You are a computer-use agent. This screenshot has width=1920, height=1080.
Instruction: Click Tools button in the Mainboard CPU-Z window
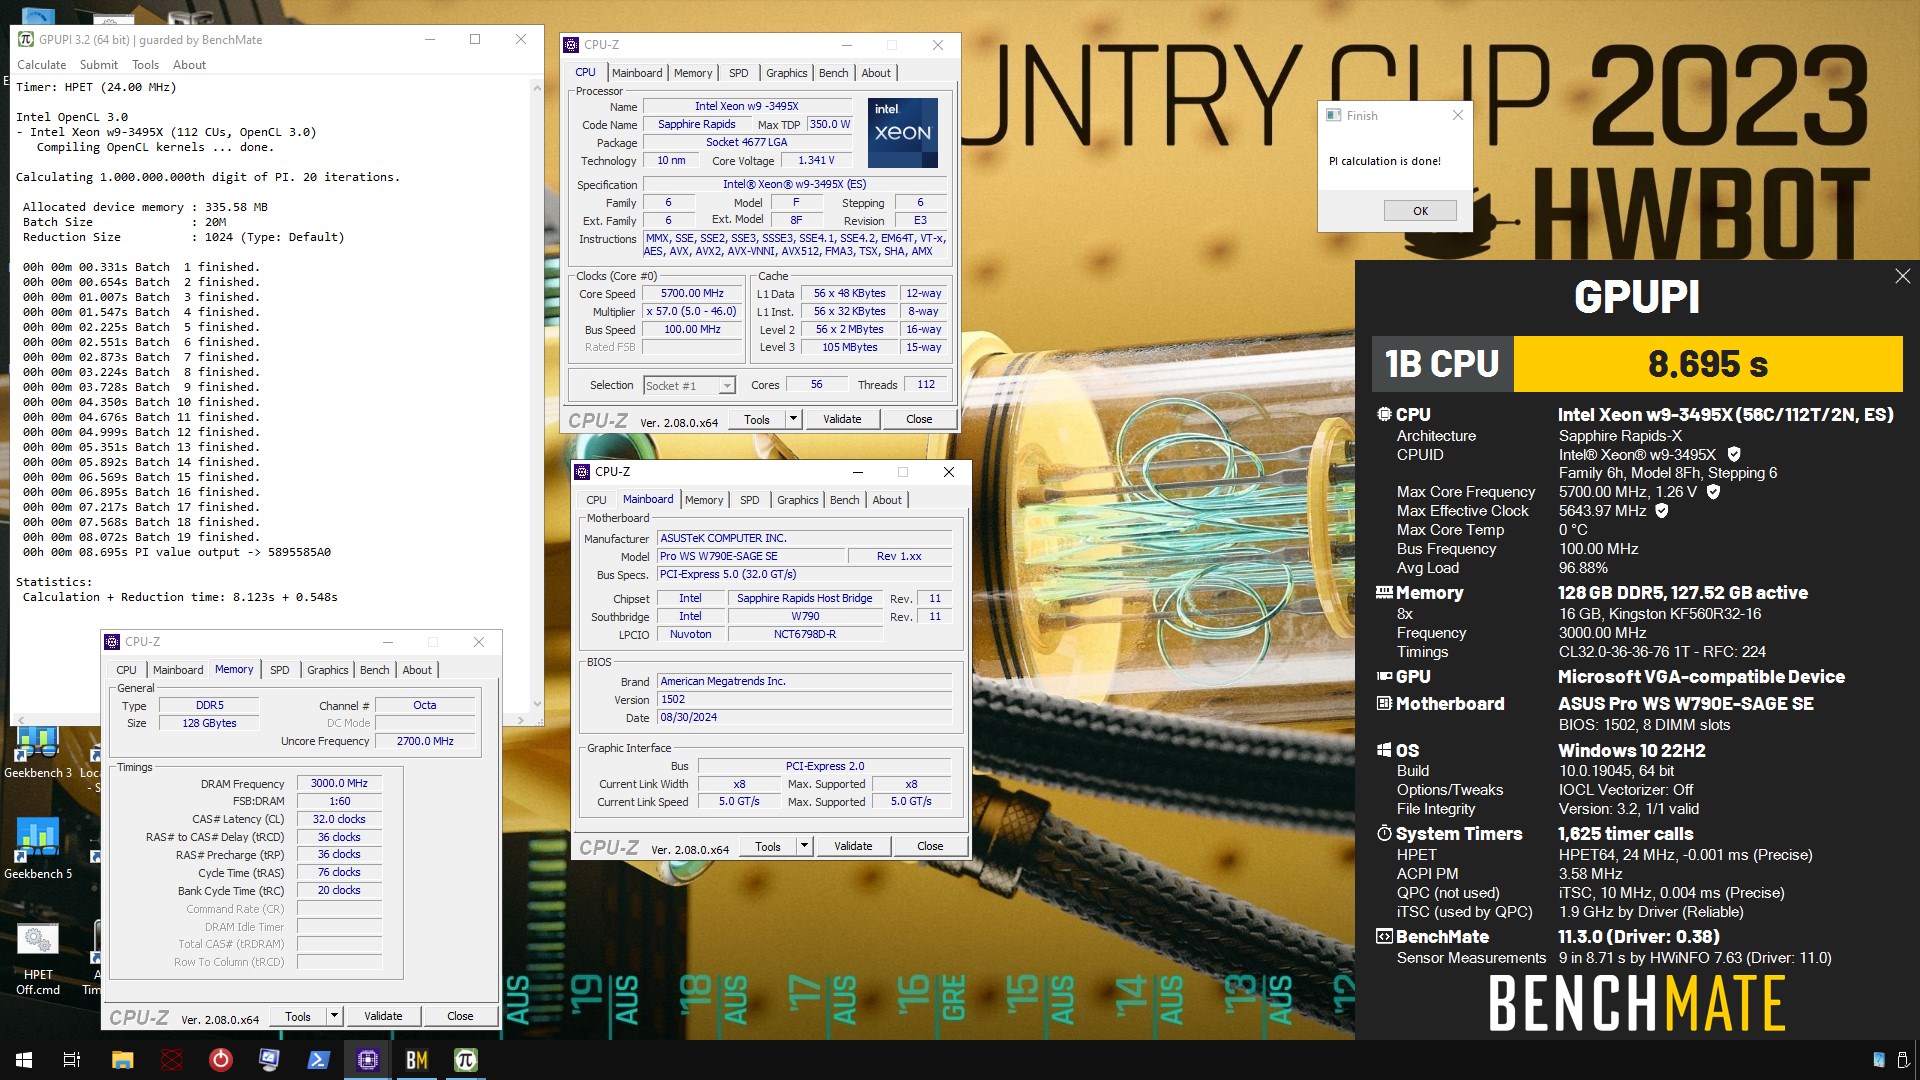768,846
